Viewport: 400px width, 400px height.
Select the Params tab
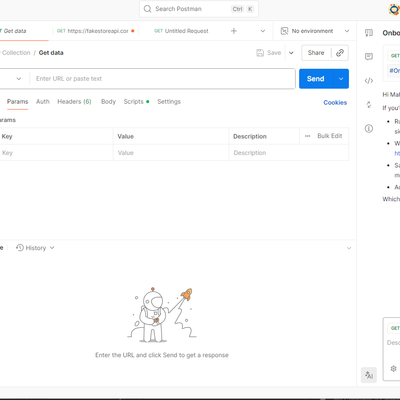pos(18,102)
